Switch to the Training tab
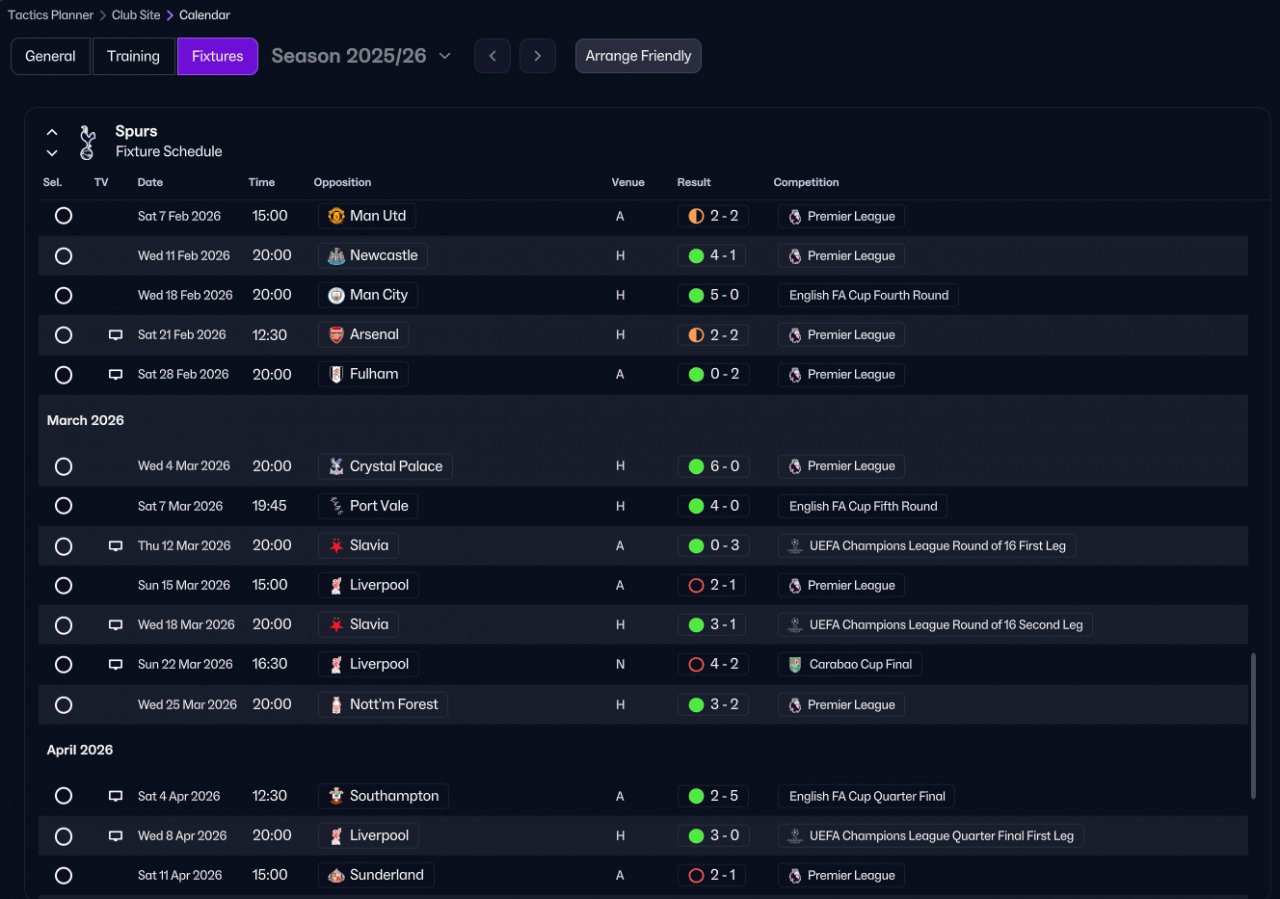Screen dimensions: 1280x899 [133, 56]
